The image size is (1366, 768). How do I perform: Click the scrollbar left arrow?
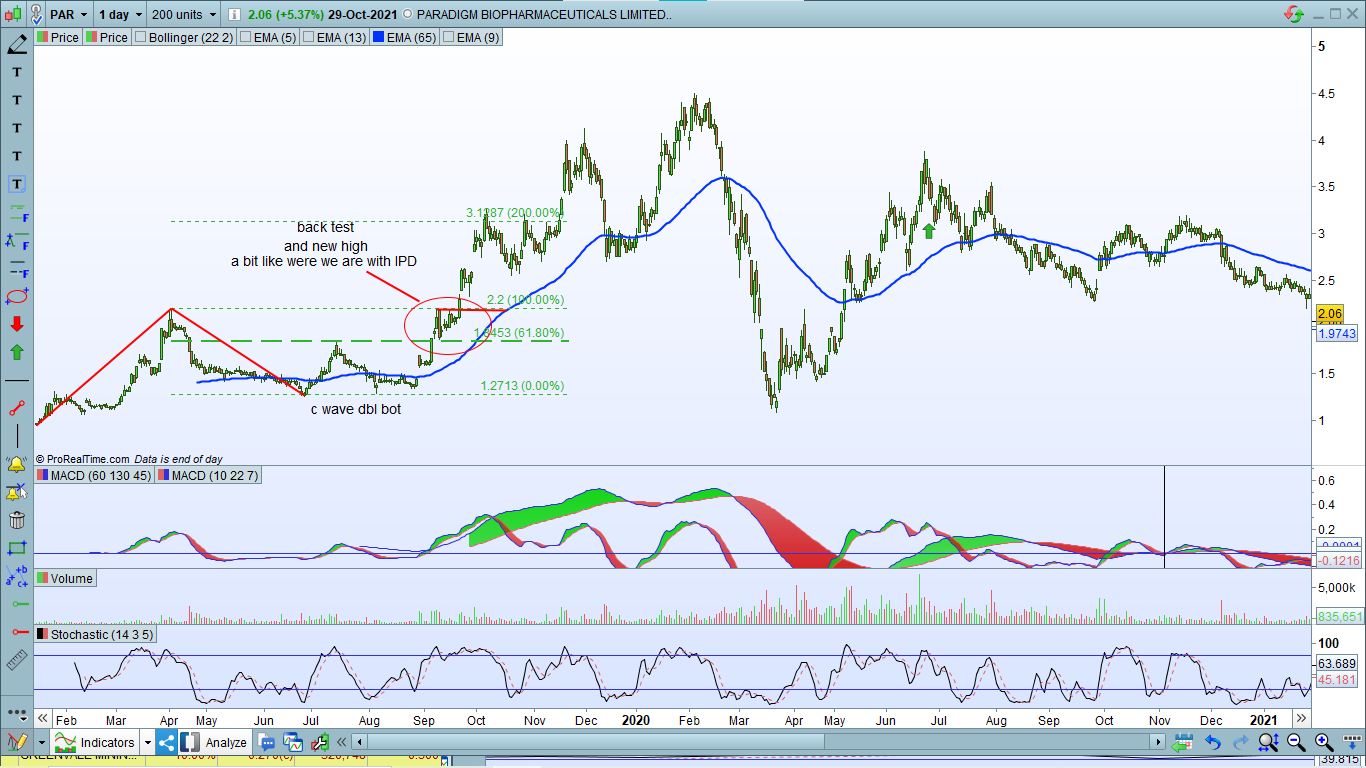click(360, 742)
